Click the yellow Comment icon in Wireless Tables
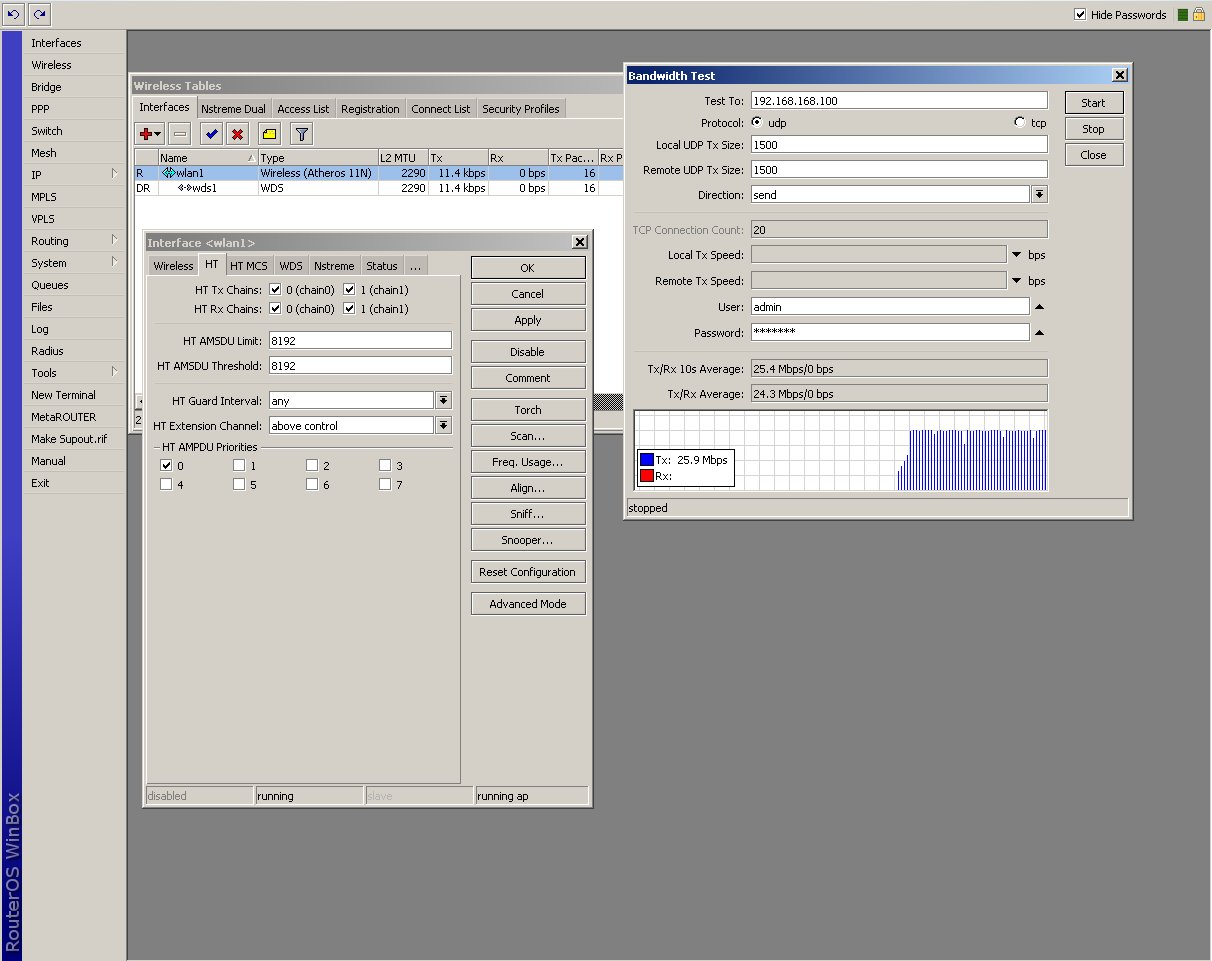 click(269, 134)
